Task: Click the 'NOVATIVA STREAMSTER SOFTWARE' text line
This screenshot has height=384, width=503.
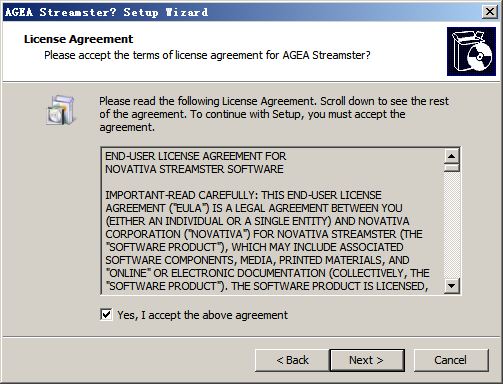Action: coord(194,169)
